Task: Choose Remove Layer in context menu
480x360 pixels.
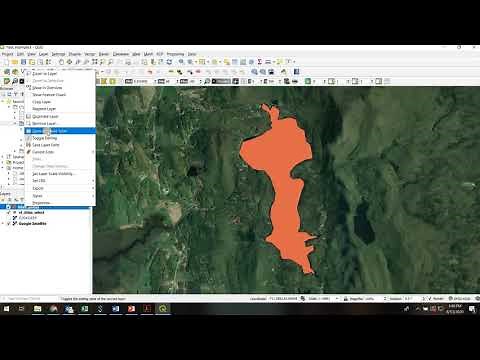Action: 60,123
